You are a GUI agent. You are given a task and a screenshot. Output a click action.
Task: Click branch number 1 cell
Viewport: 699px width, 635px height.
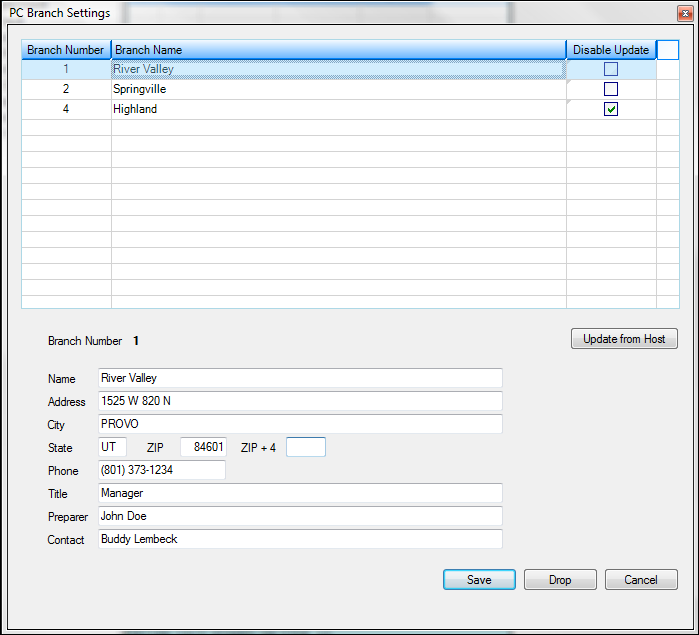(66, 69)
